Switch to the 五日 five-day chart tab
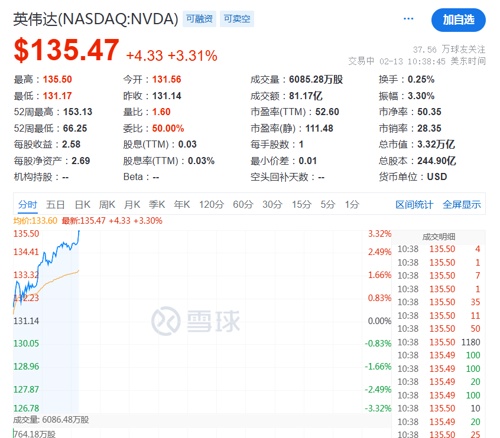500x438 pixels. click(x=55, y=204)
